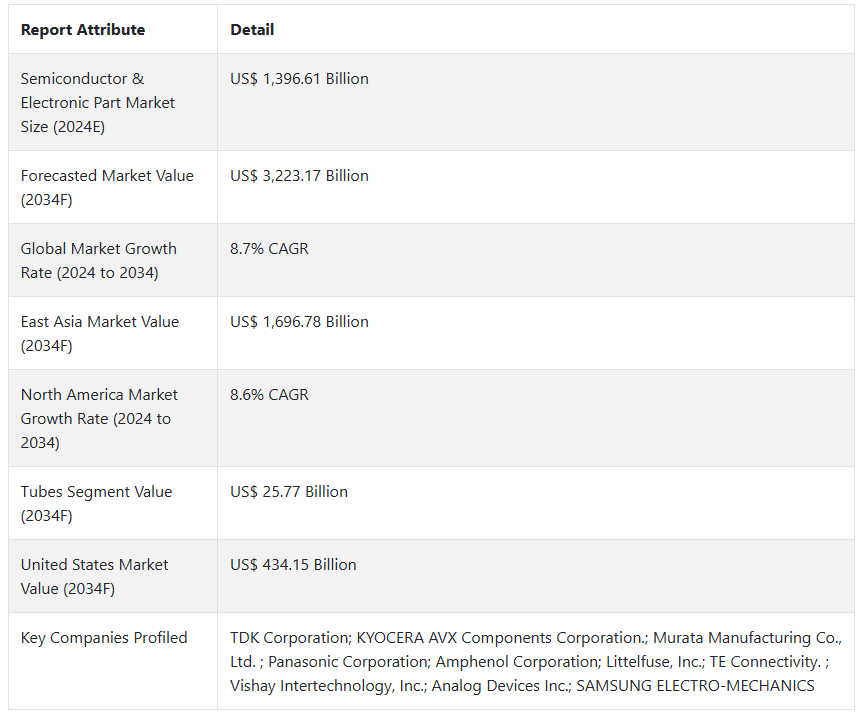860x714 pixels.
Task: Select the North America Market Growth Rate label
Action: pos(99,419)
